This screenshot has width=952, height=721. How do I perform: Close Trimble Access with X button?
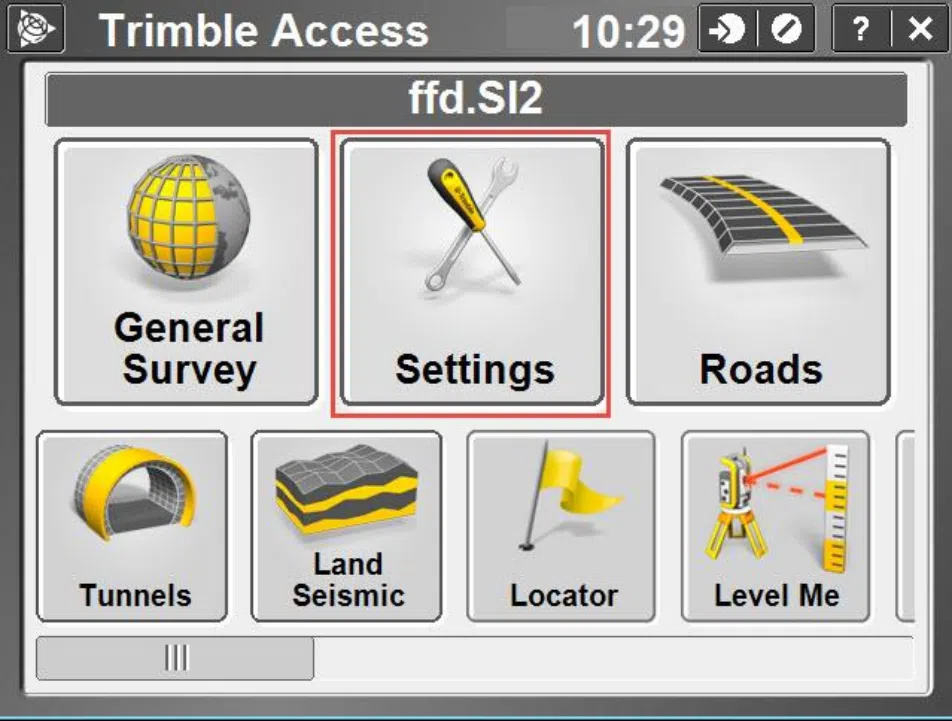(920, 29)
